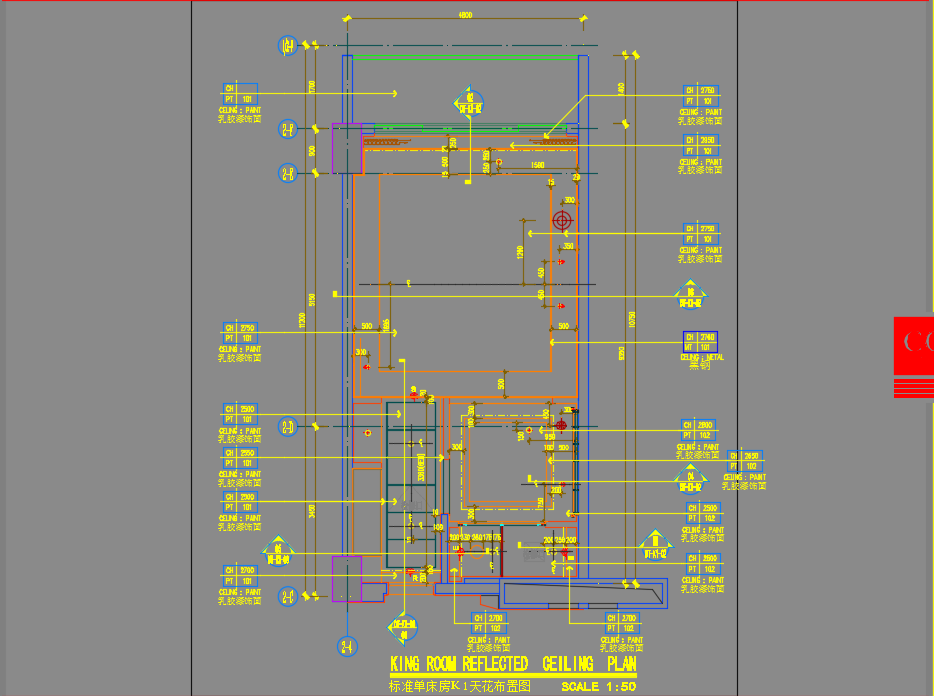Click the CH 2300 PT 101 ceiling tag

coord(240,502)
